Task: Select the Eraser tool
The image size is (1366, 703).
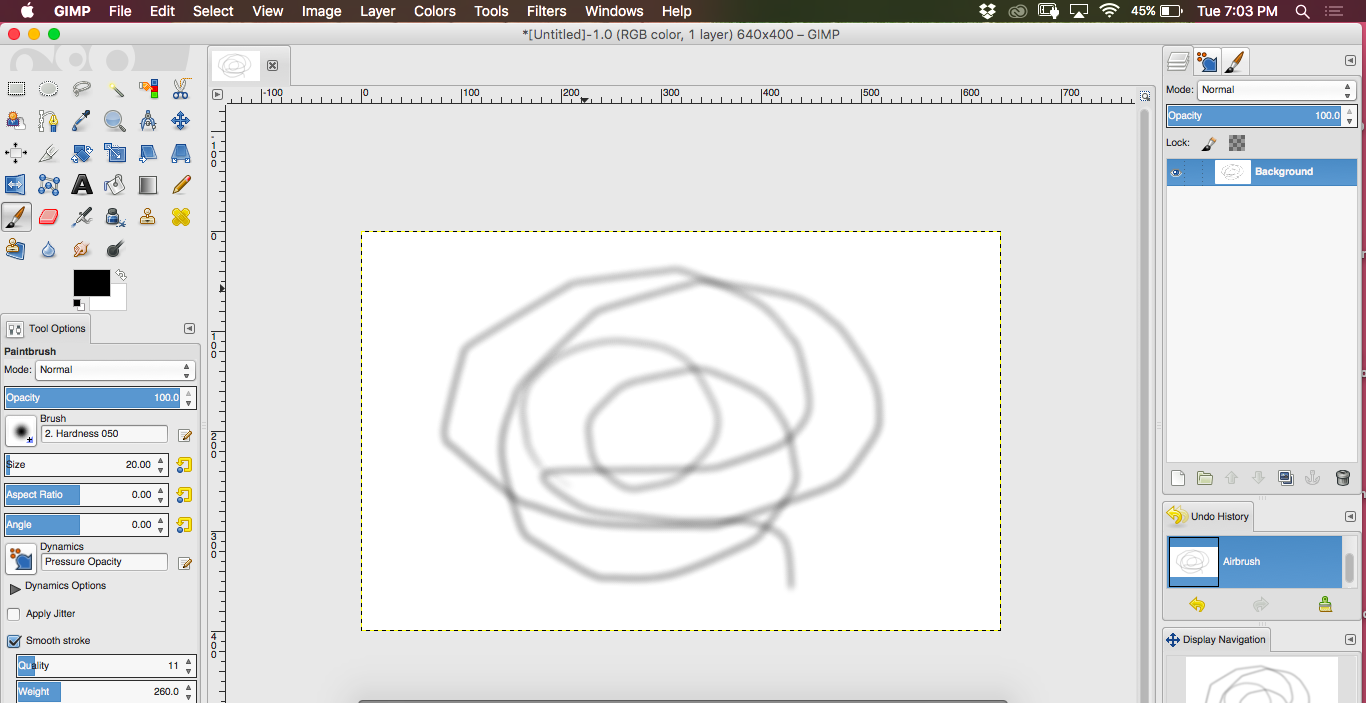Action: click(49, 217)
